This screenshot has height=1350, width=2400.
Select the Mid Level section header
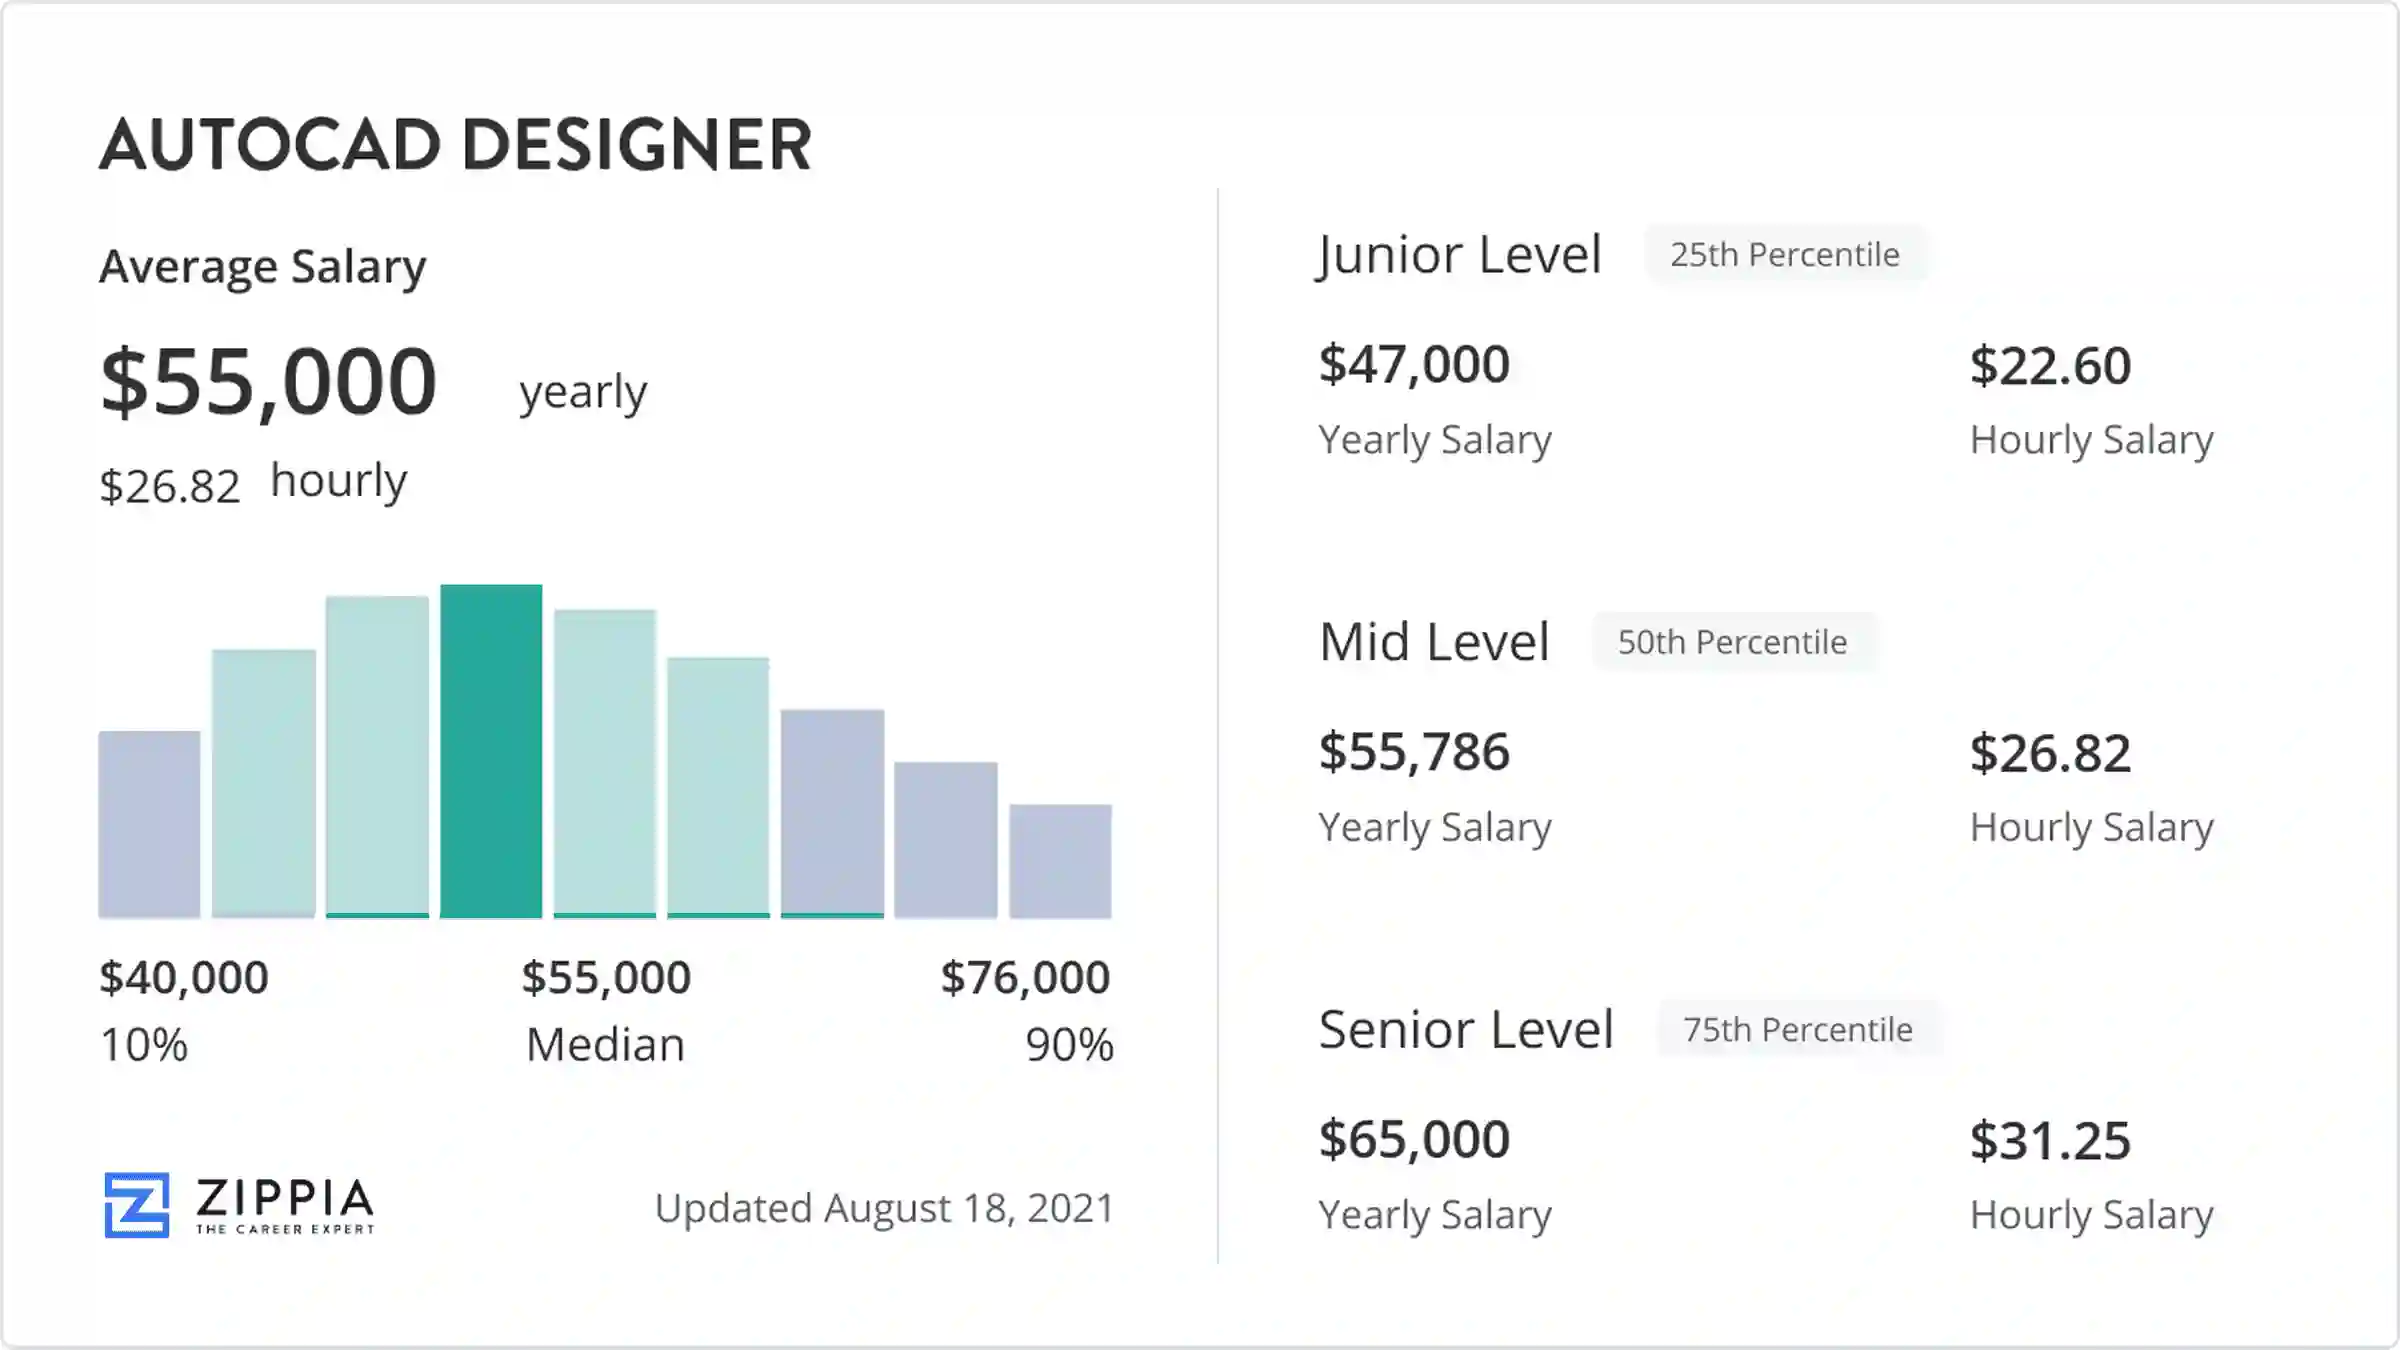1431,641
